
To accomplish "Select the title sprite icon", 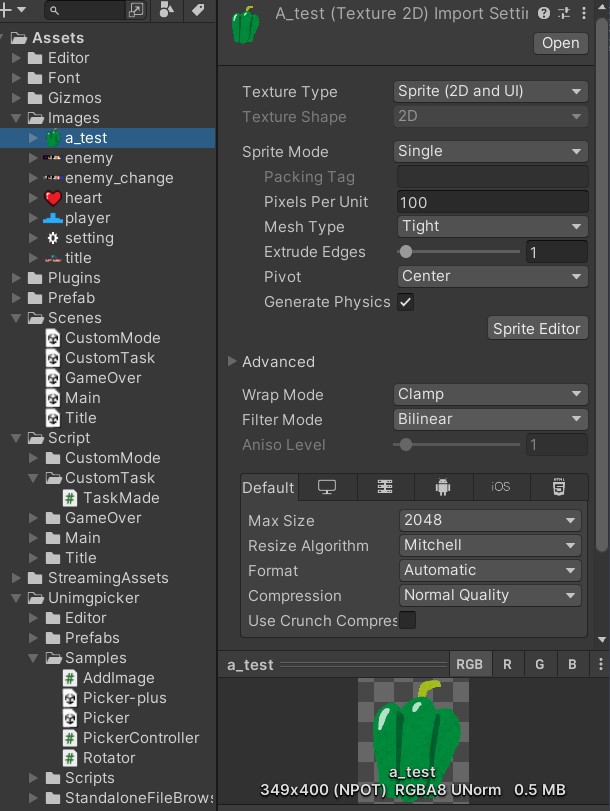I will coord(53,258).
